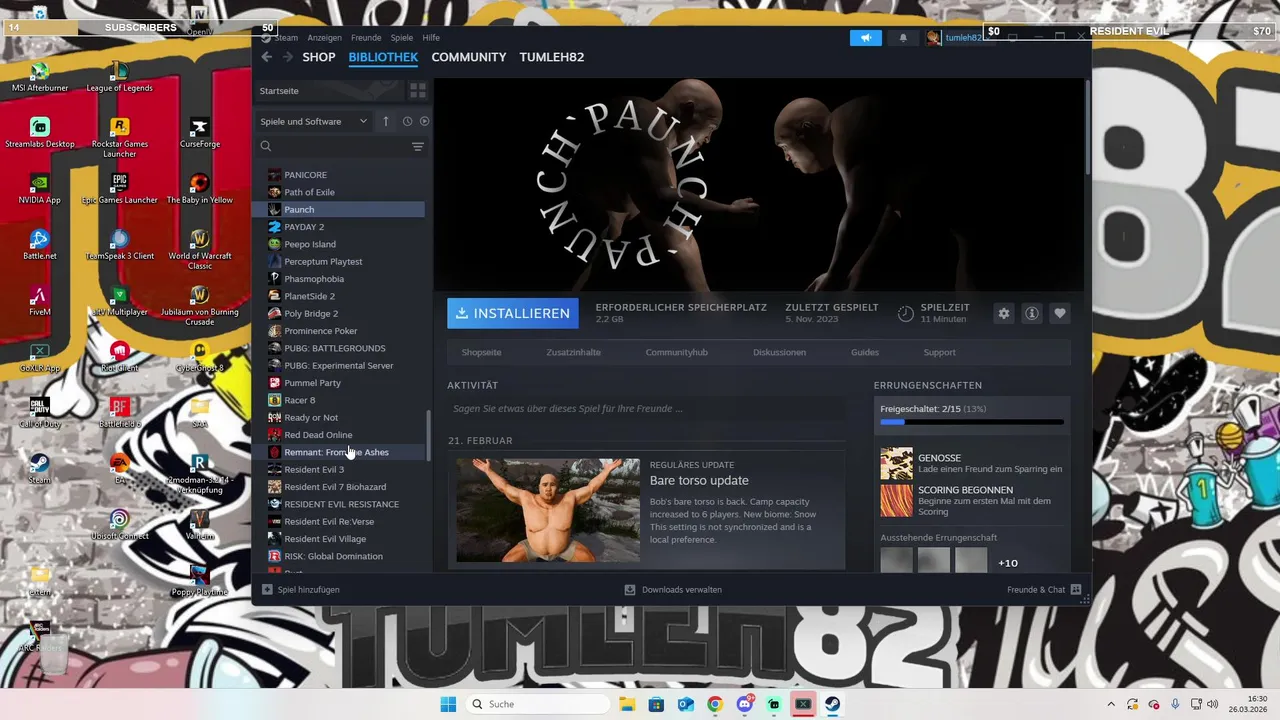Click the recent activity clock filter icon
This screenshot has height=720, width=1280.
[x=407, y=121]
